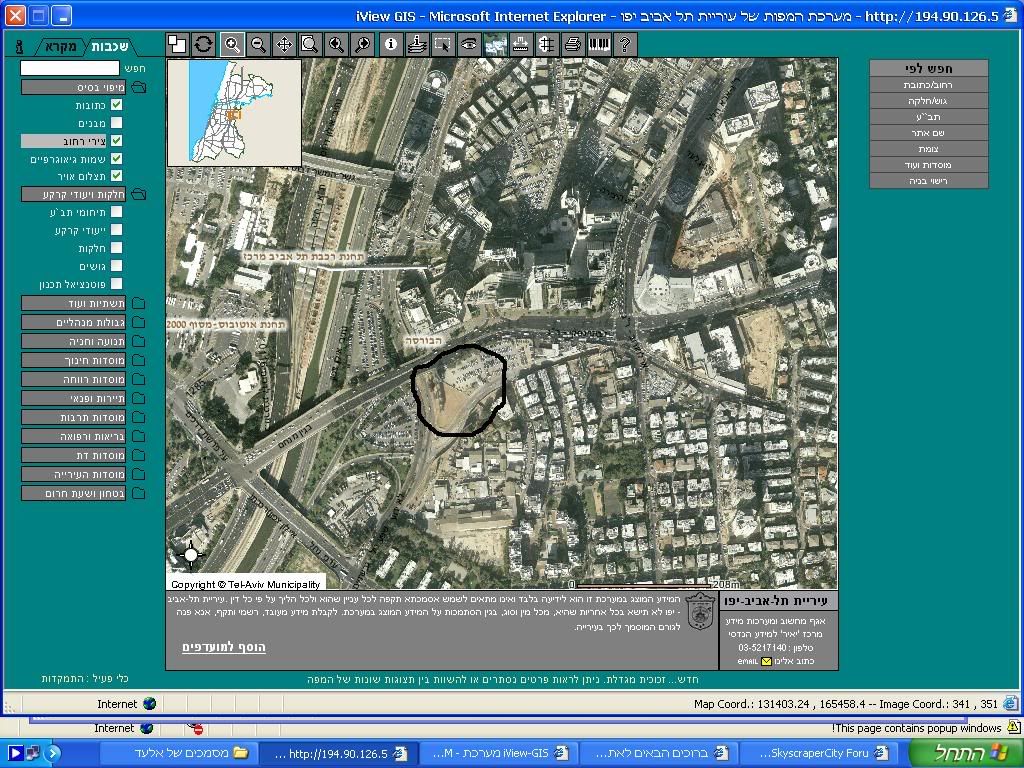The image size is (1024, 768).
Task: Click the printer icon in toolbar
Action: click(572, 44)
